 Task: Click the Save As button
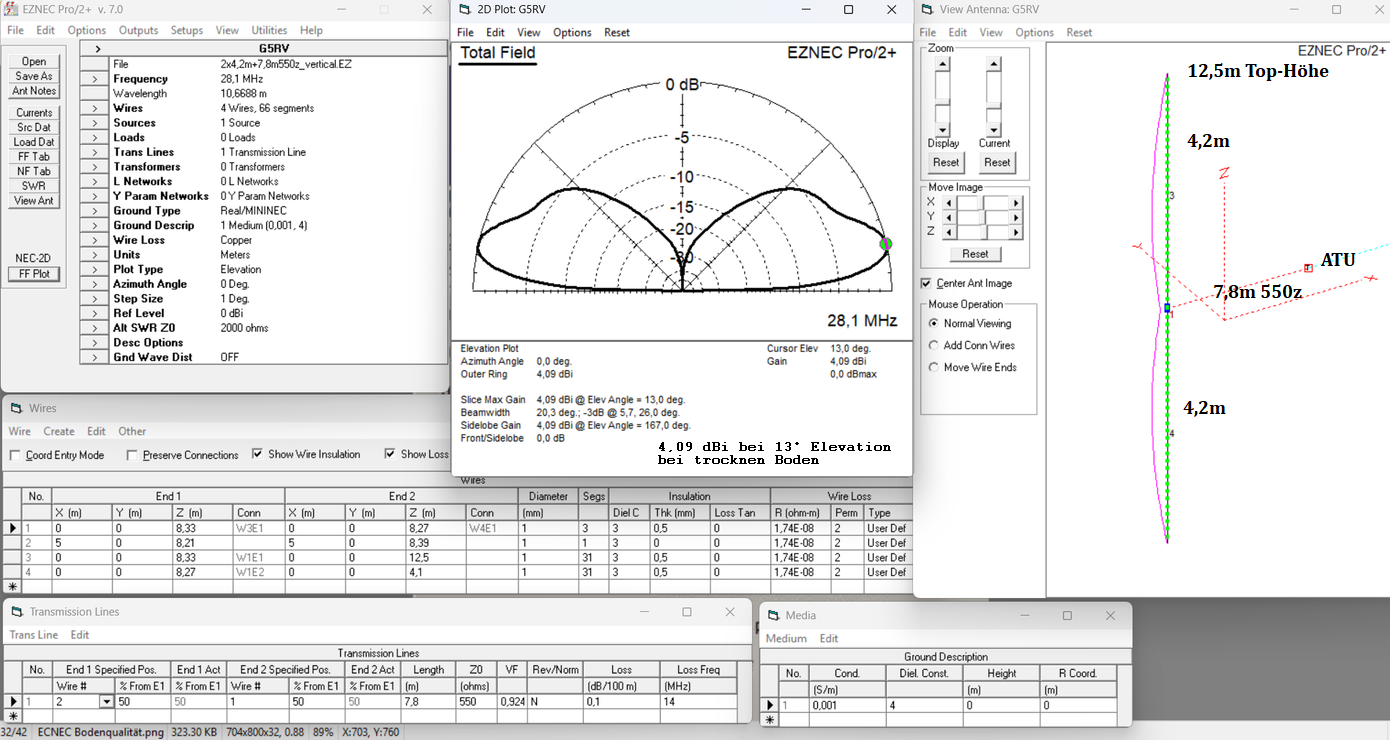click(x=34, y=76)
